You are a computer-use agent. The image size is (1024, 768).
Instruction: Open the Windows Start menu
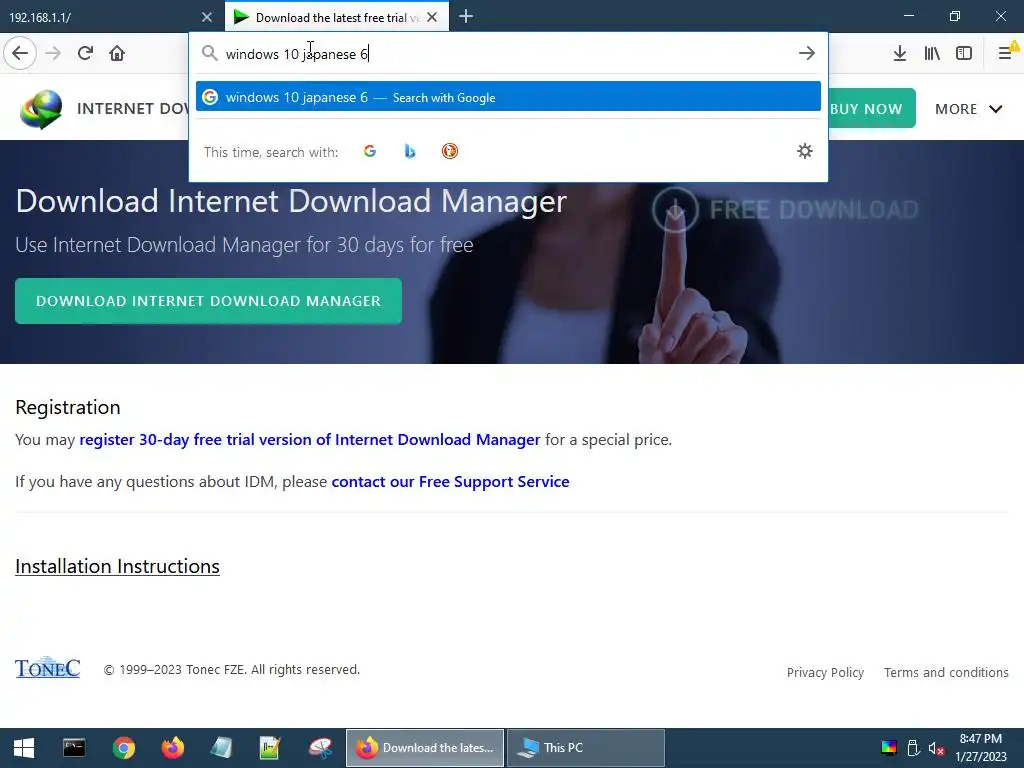point(24,748)
